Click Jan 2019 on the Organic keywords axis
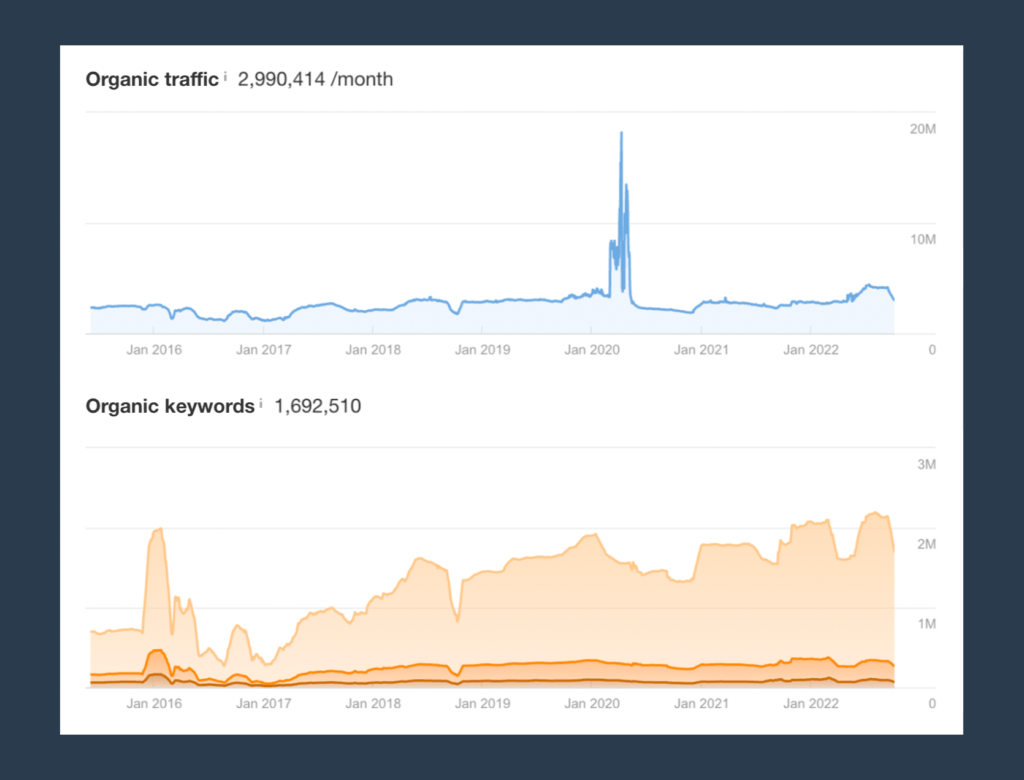The width and height of the screenshot is (1024, 780). (x=482, y=704)
